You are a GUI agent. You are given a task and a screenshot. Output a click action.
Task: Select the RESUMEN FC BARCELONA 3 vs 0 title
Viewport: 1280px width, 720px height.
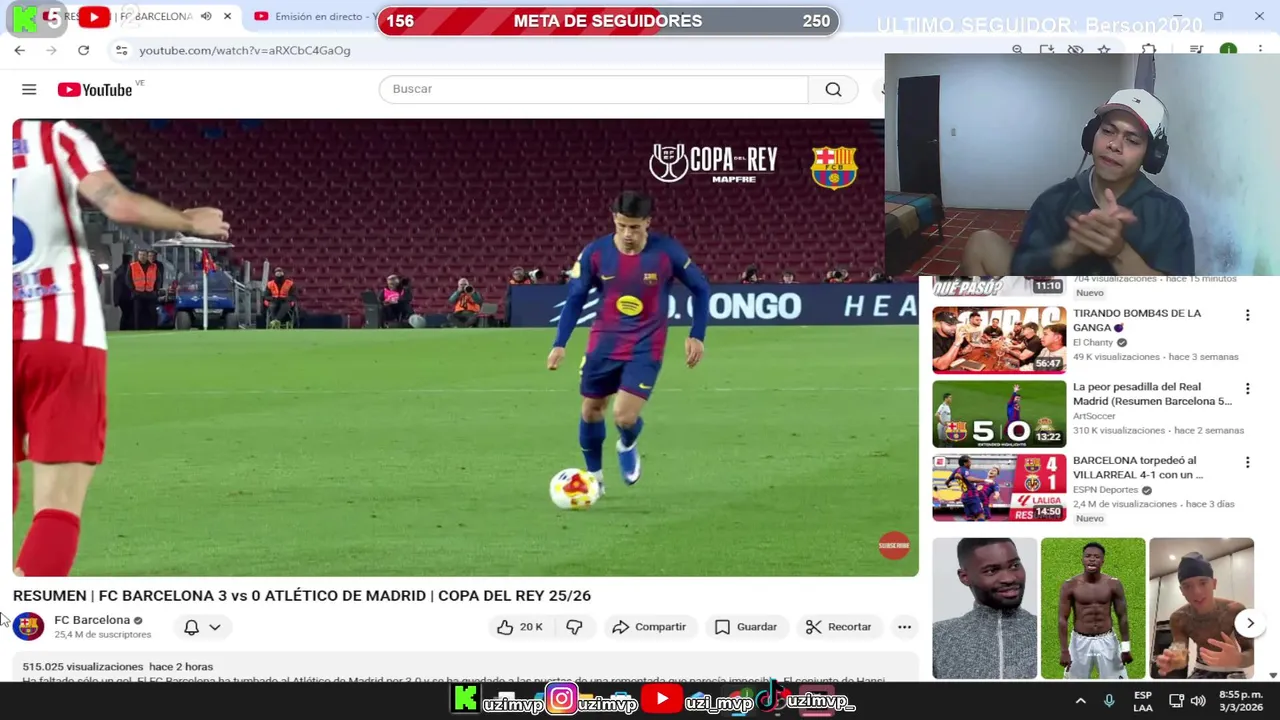tap(302, 596)
